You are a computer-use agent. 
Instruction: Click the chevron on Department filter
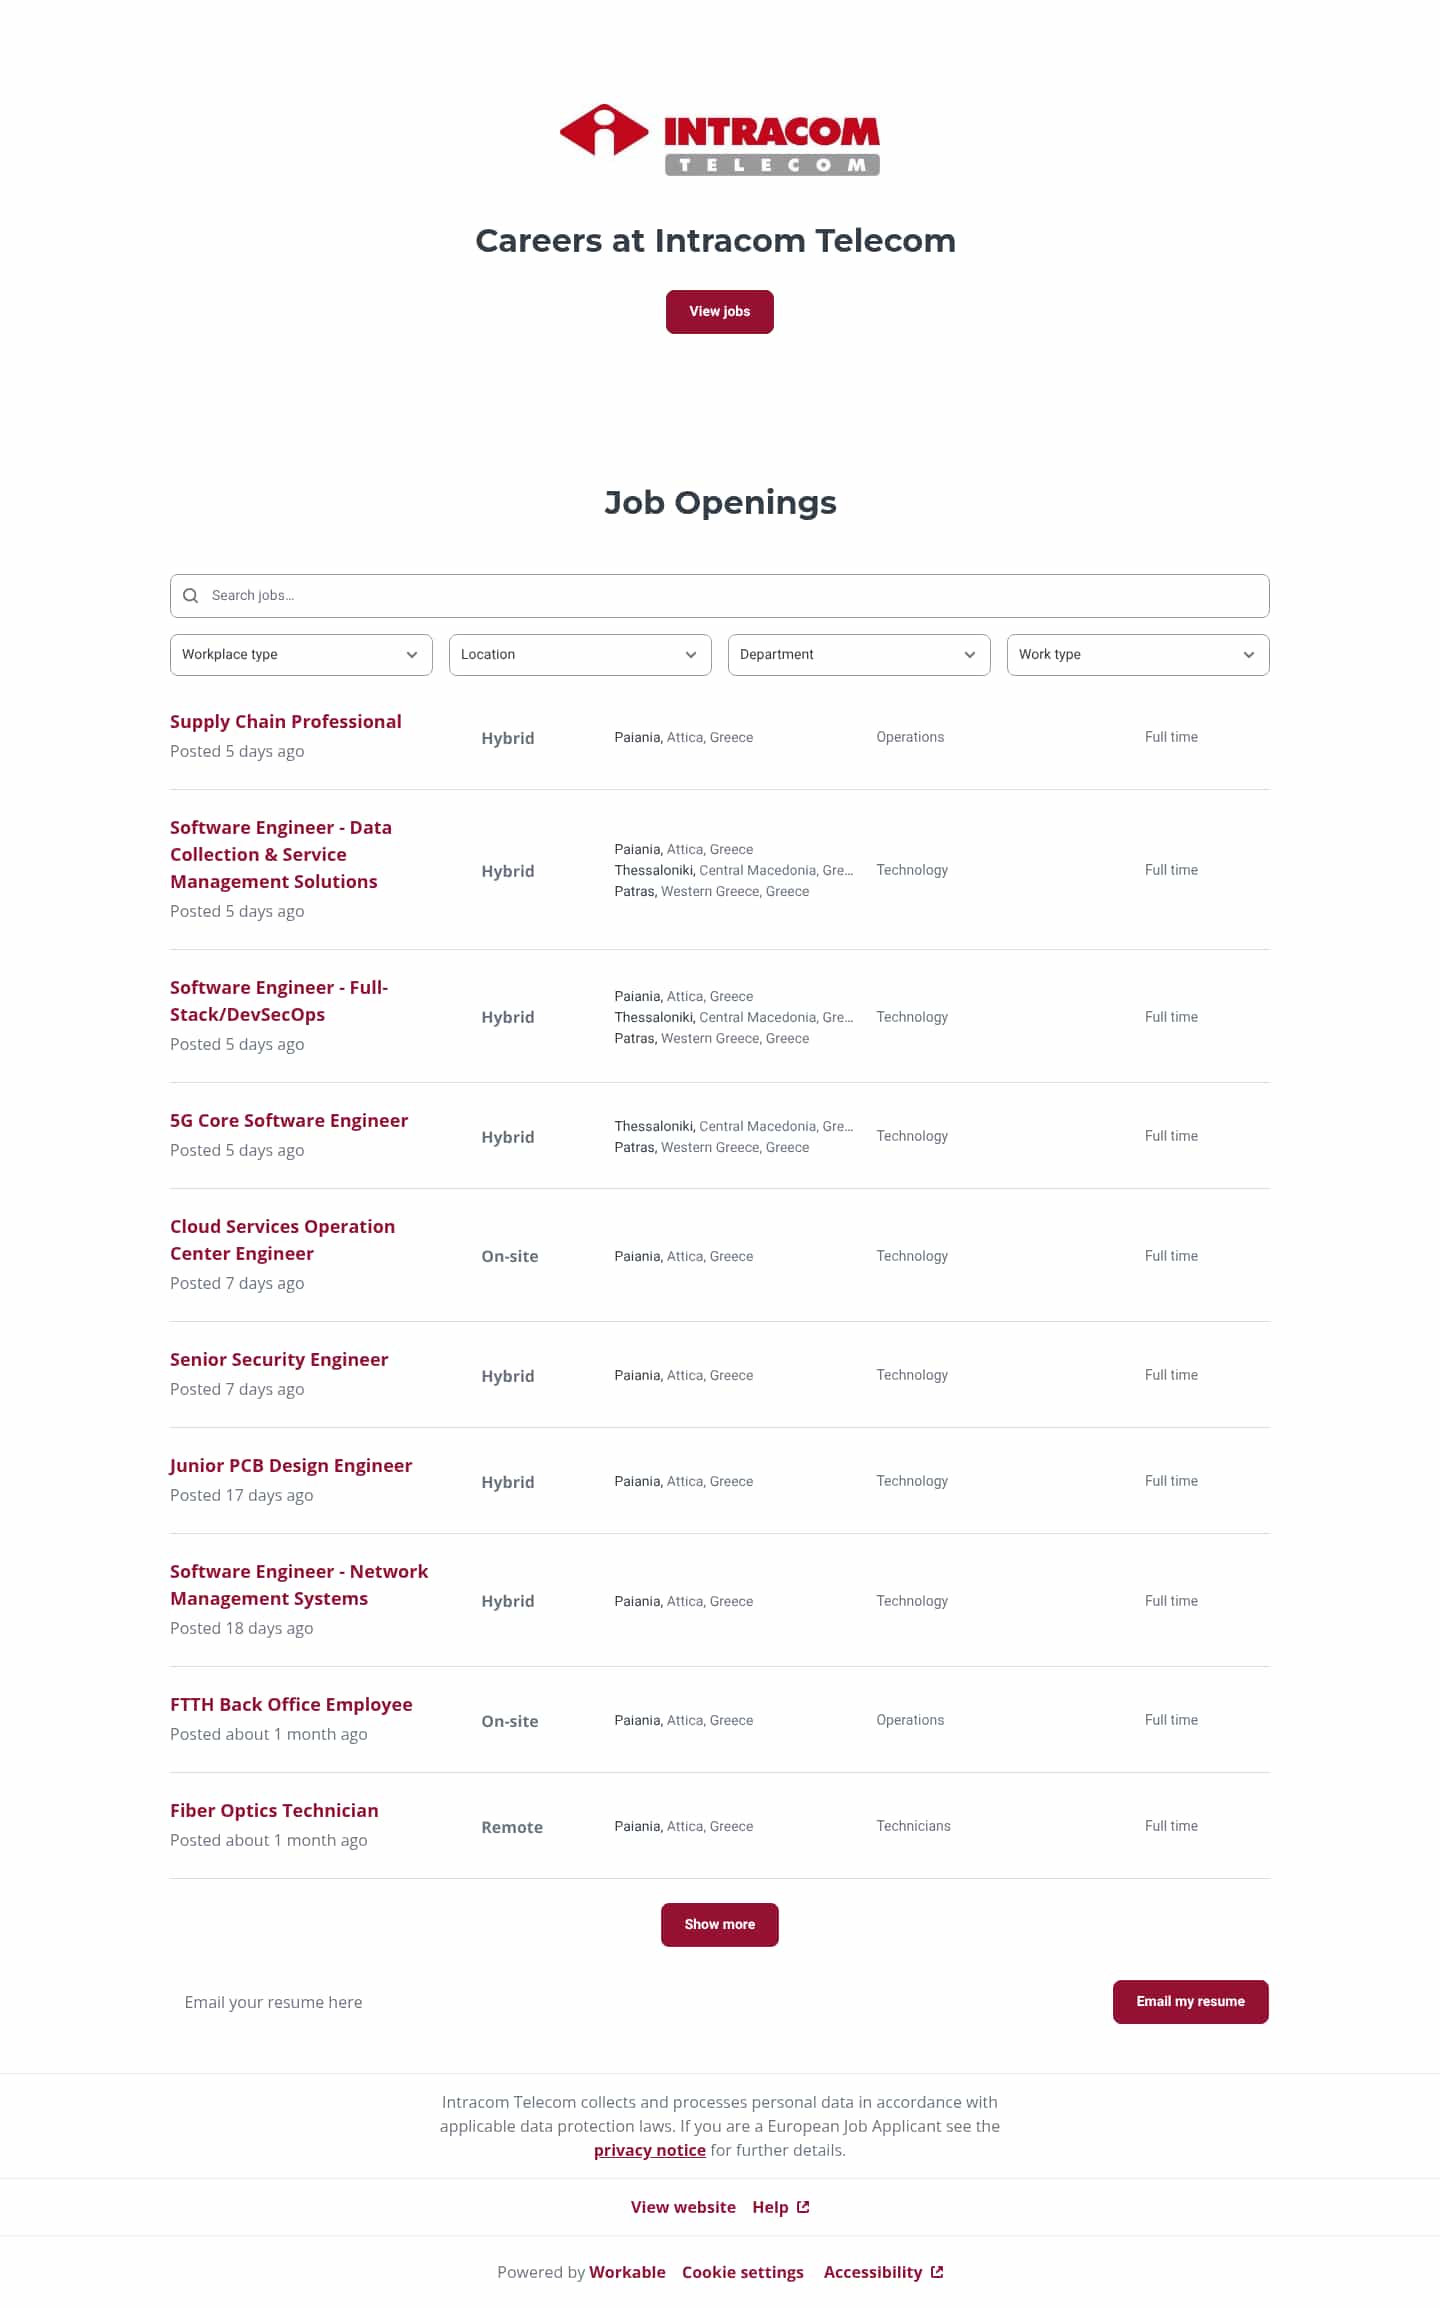pyautogui.click(x=969, y=655)
